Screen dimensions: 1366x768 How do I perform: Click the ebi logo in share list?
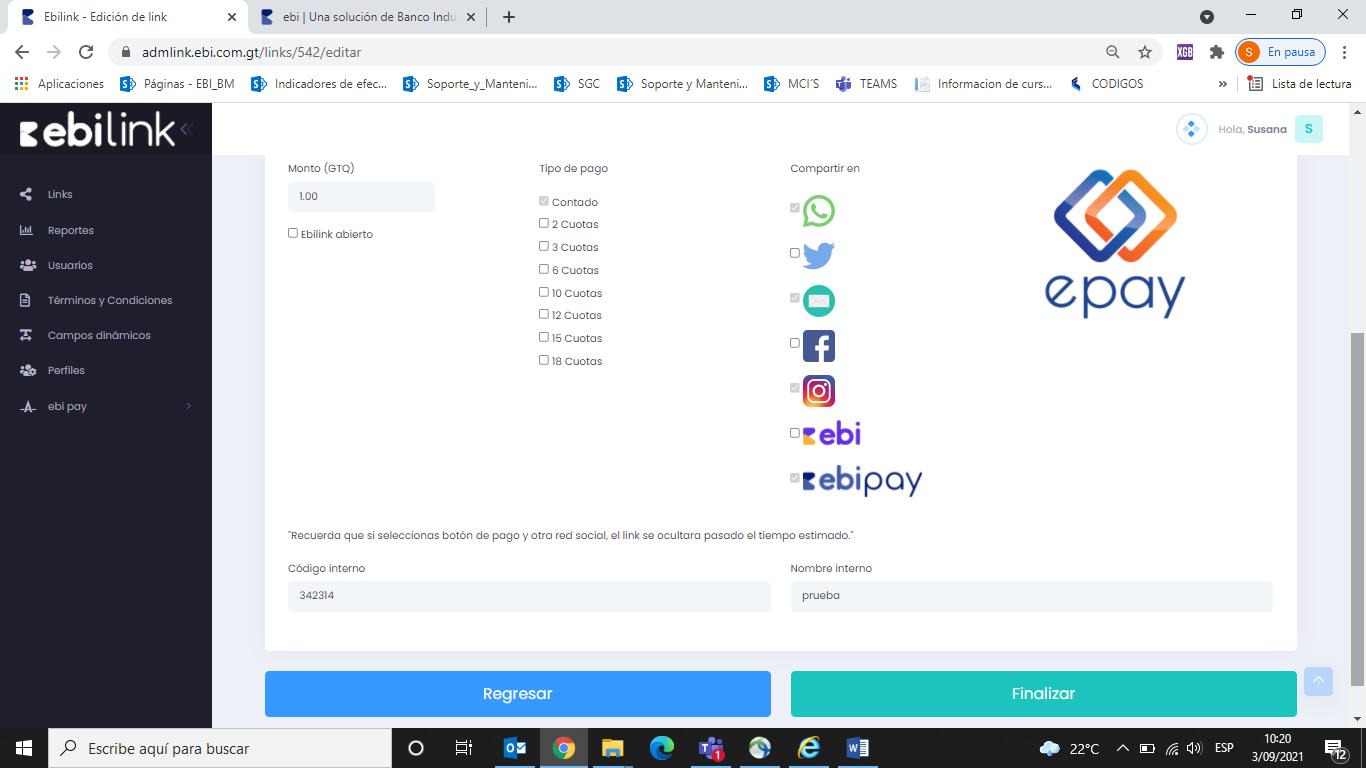[832, 435]
